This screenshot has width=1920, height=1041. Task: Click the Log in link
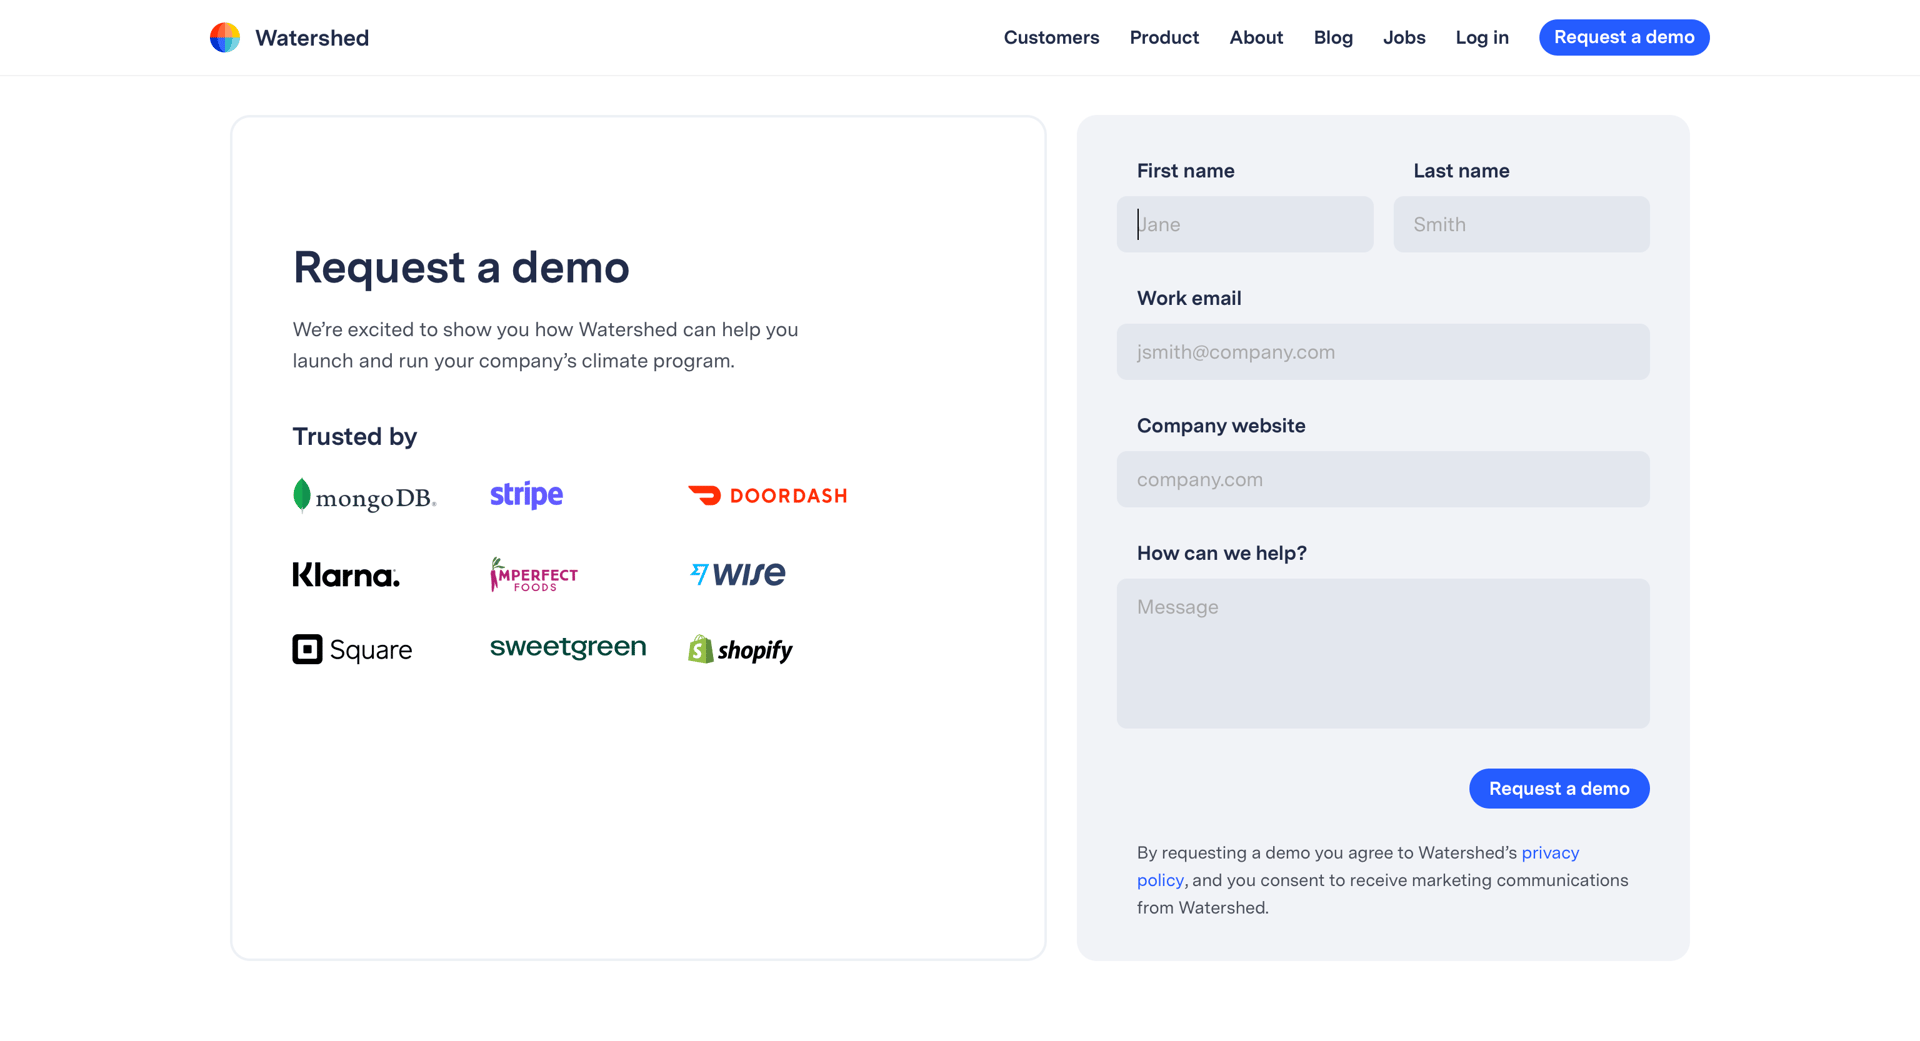[x=1481, y=37]
